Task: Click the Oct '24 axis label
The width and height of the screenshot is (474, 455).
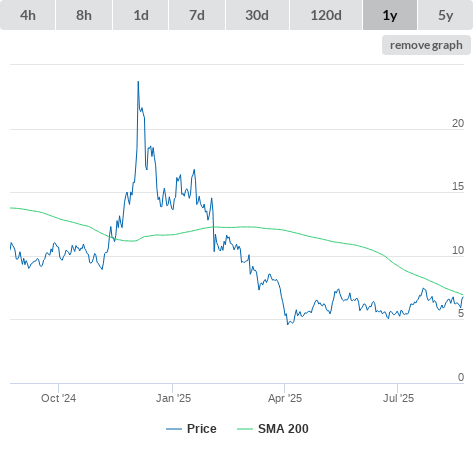Action: click(58, 398)
